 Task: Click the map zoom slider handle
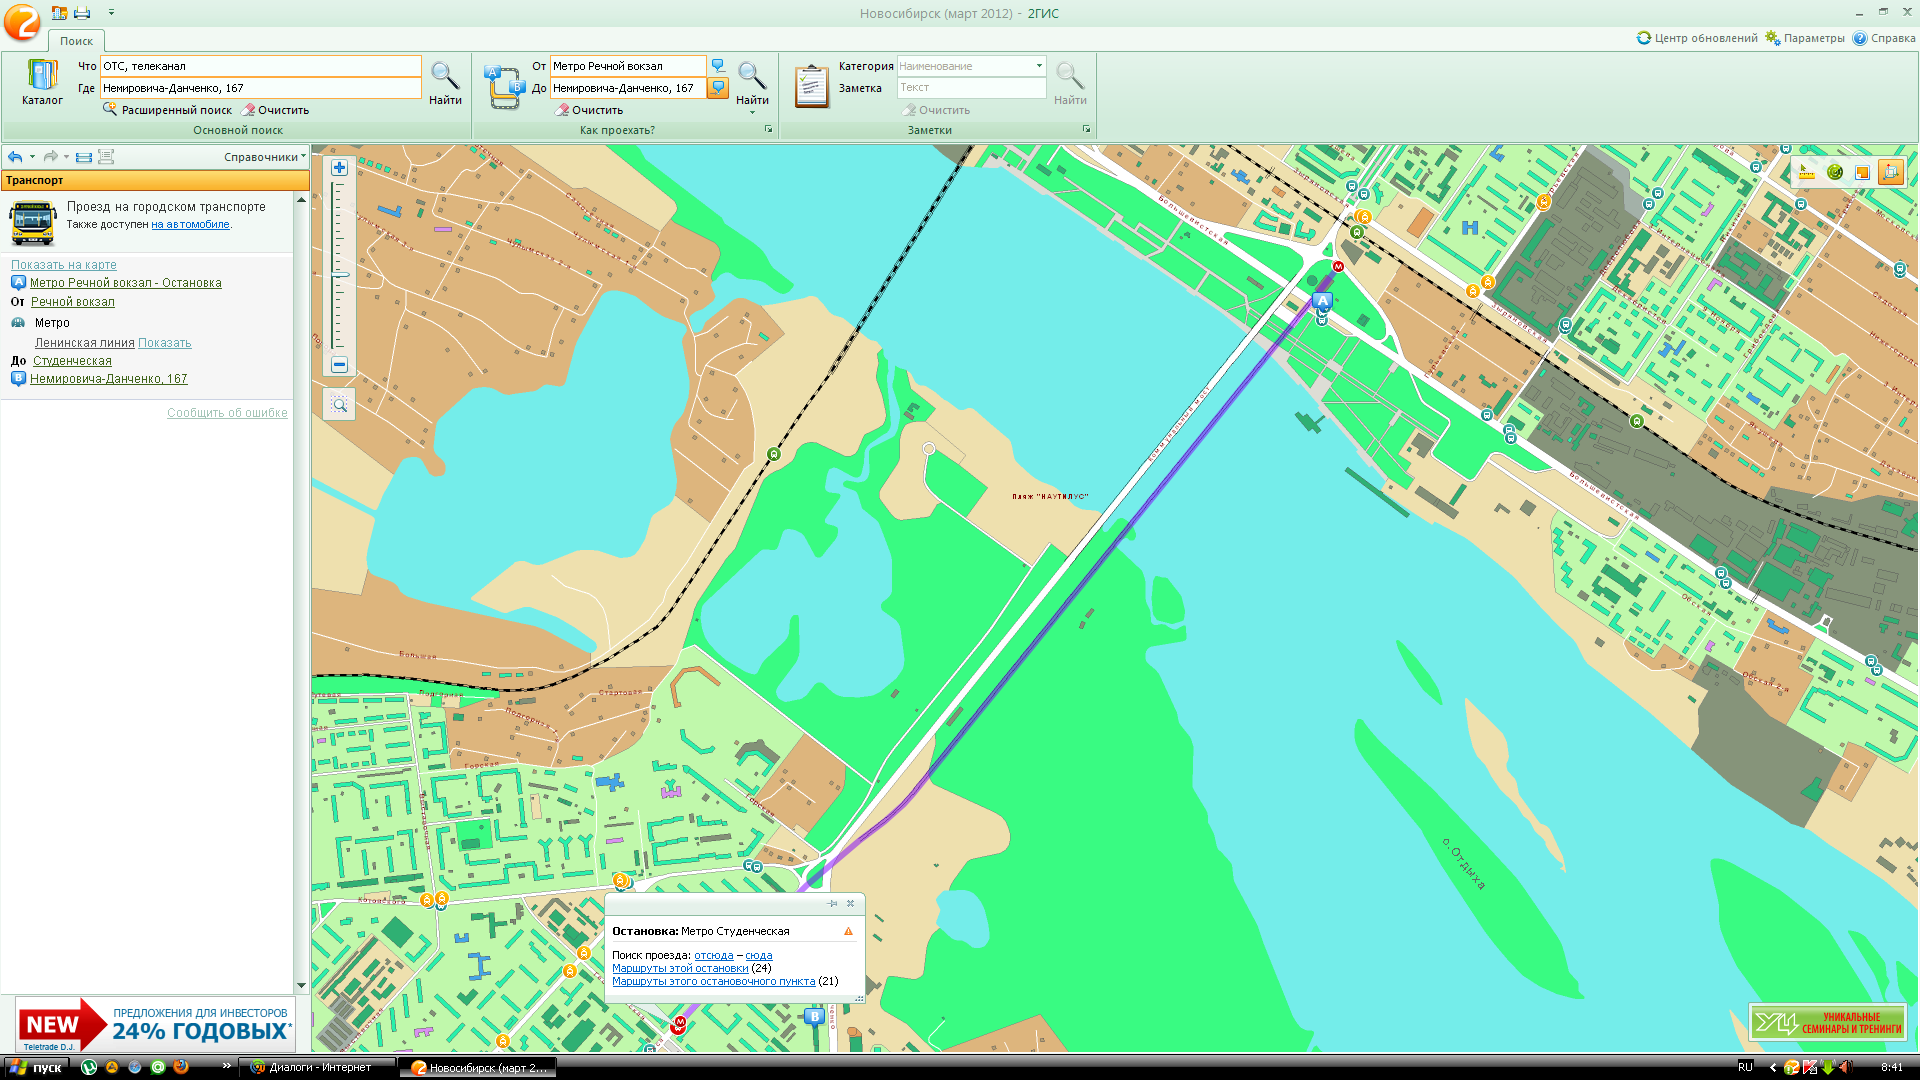tap(339, 274)
